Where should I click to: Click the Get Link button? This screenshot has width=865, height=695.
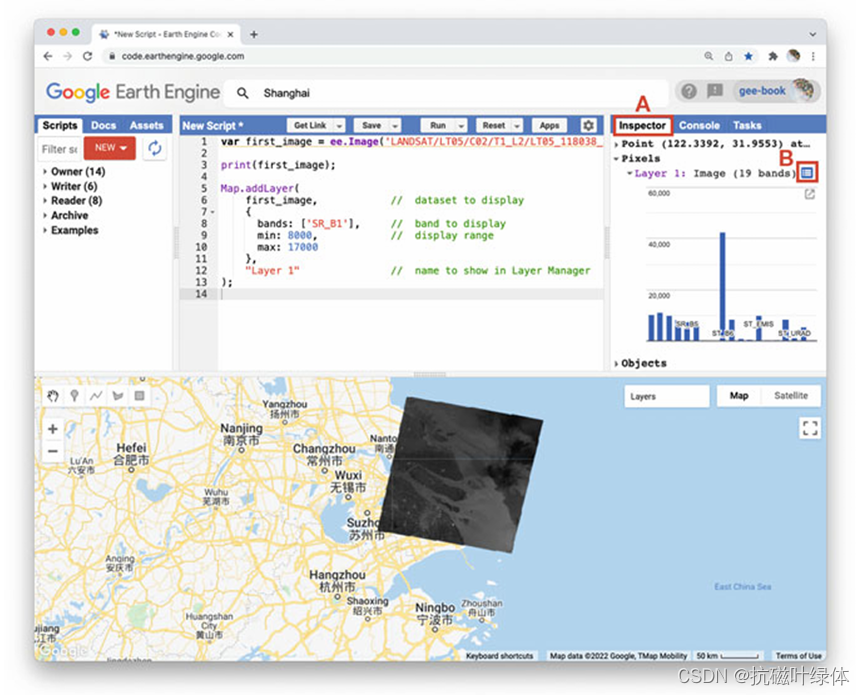[x=310, y=126]
